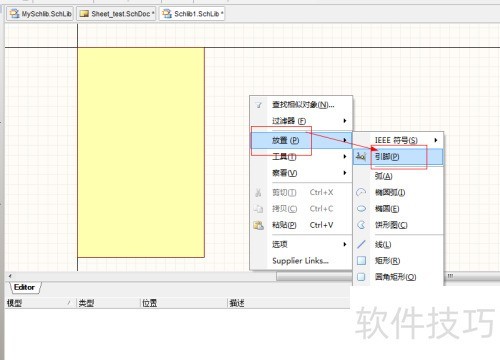Select 饼形图(C) in the placement submenu
Screen dimensions: 500x360
(398, 225)
